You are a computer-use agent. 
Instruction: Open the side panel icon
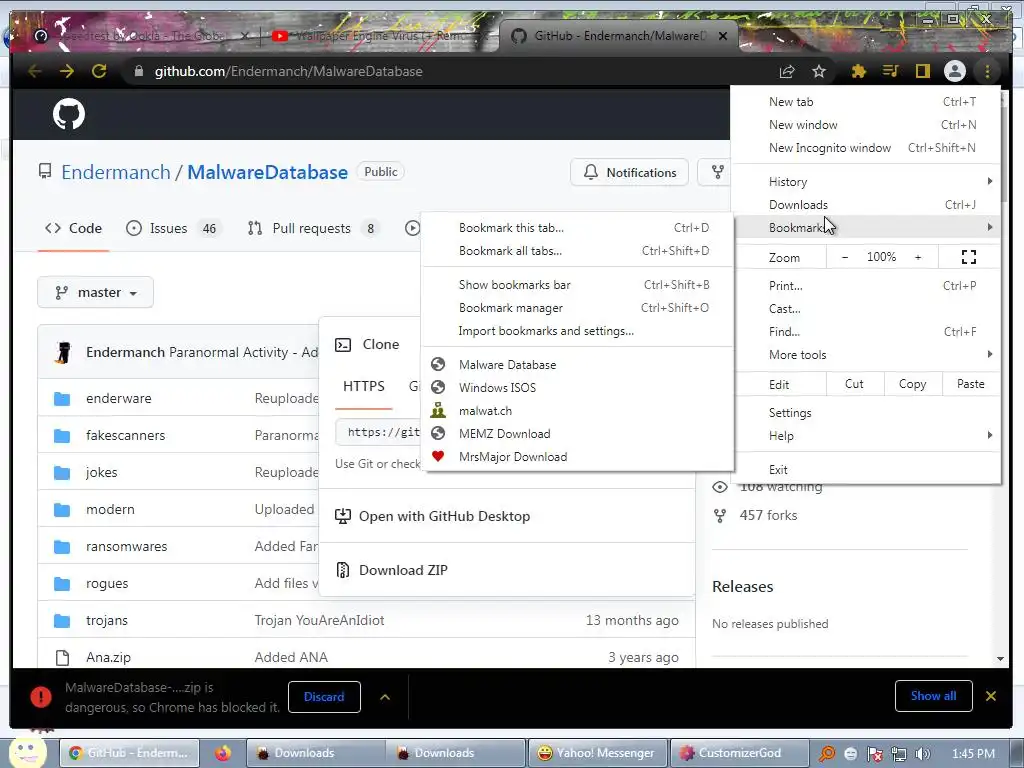pos(922,71)
